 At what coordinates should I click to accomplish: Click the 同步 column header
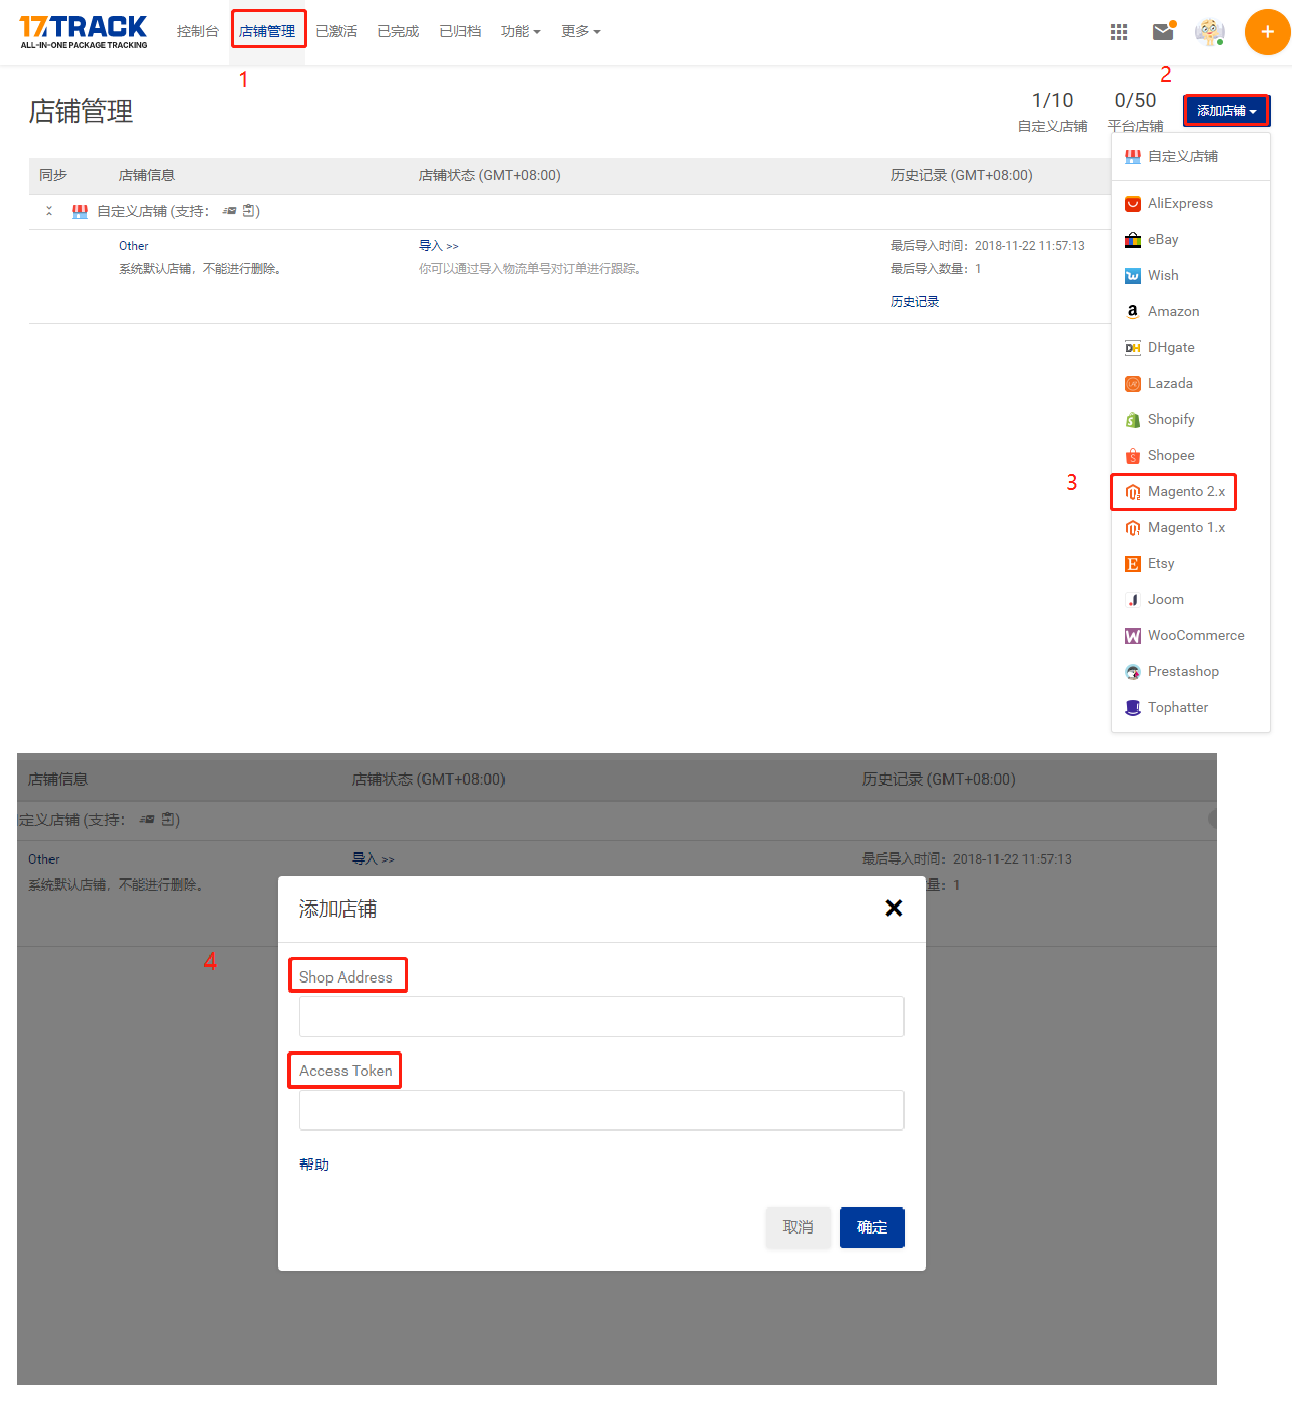click(x=53, y=175)
